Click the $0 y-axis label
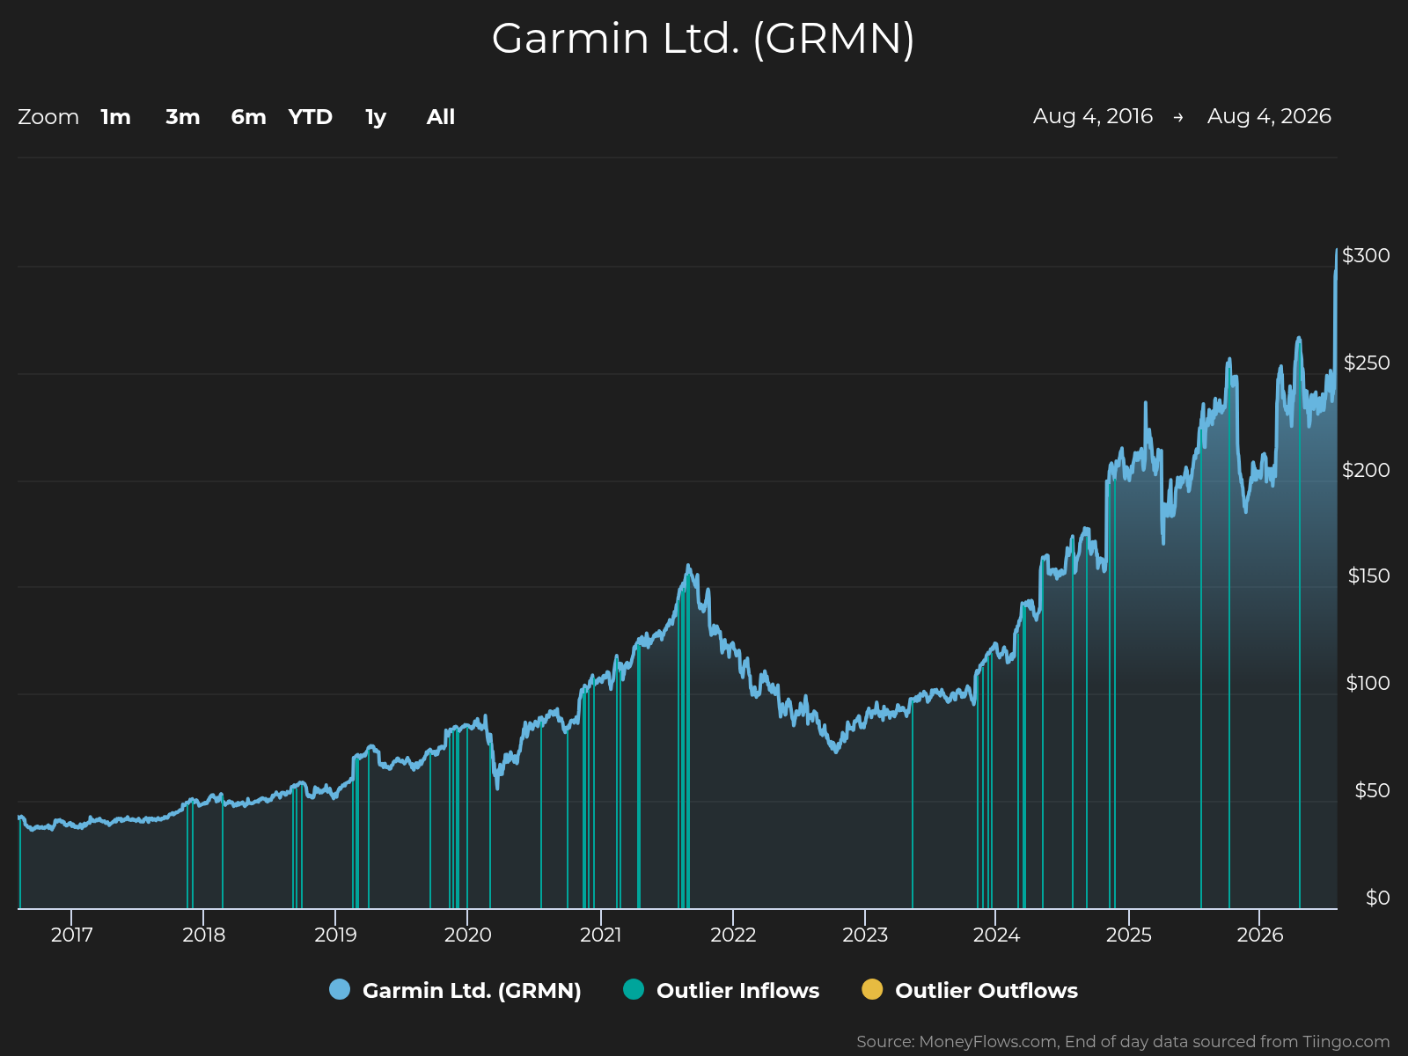1408x1056 pixels. tap(1378, 897)
